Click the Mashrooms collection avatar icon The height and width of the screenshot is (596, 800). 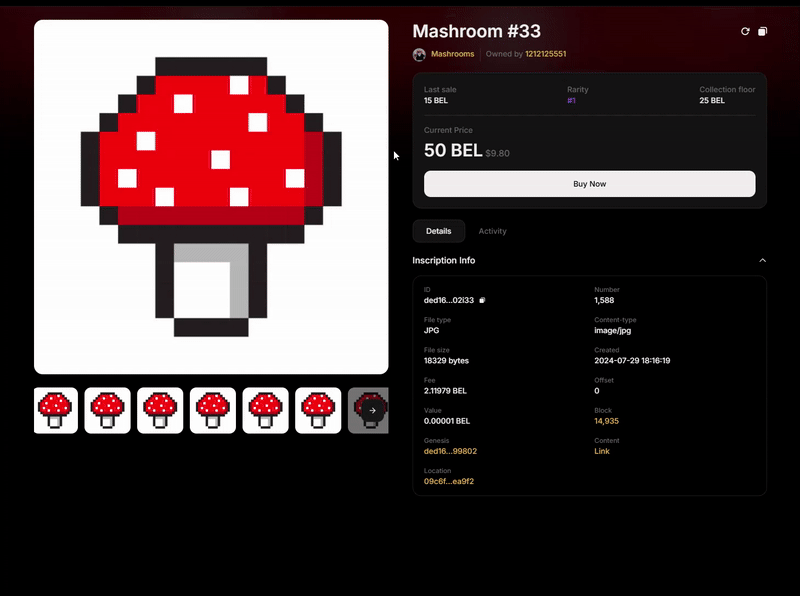(x=419, y=54)
